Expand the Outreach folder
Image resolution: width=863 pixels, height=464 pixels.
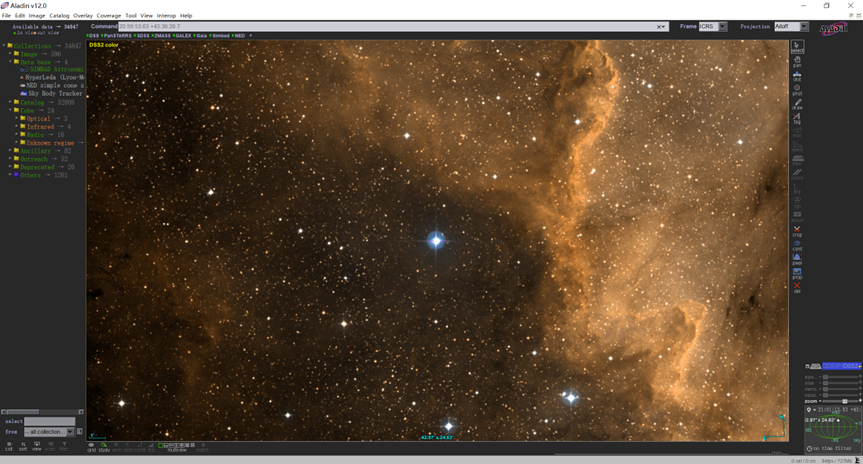(10, 159)
